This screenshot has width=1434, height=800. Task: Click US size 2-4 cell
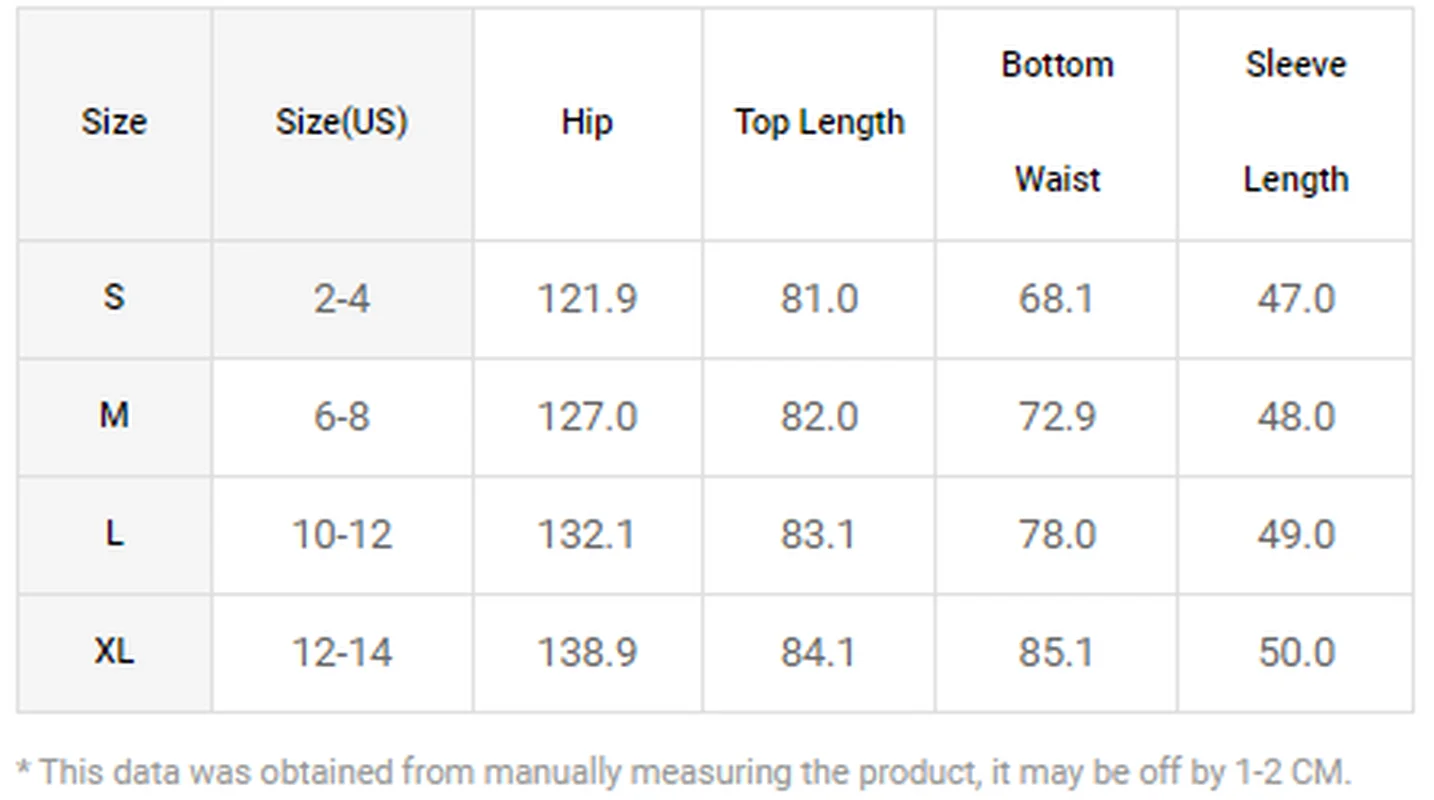[342, 299]
